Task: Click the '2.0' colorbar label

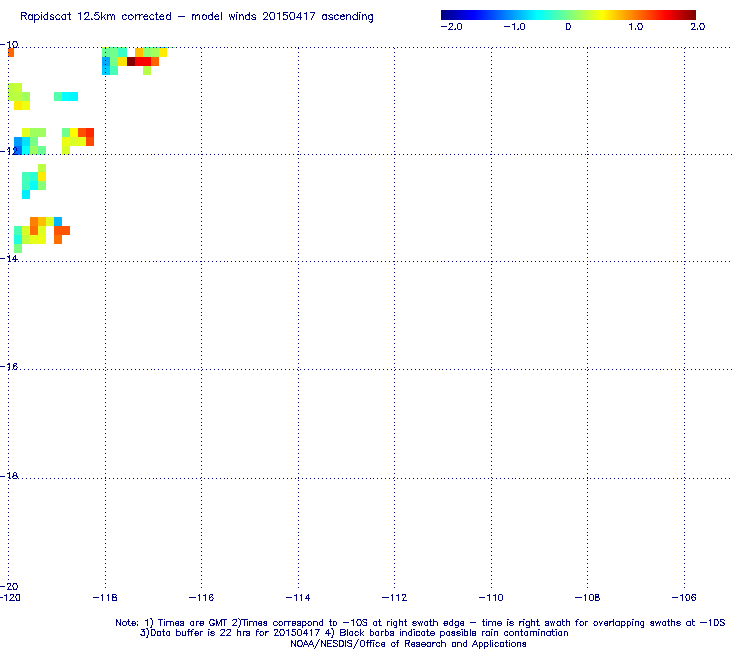Action: pos(698,27)
